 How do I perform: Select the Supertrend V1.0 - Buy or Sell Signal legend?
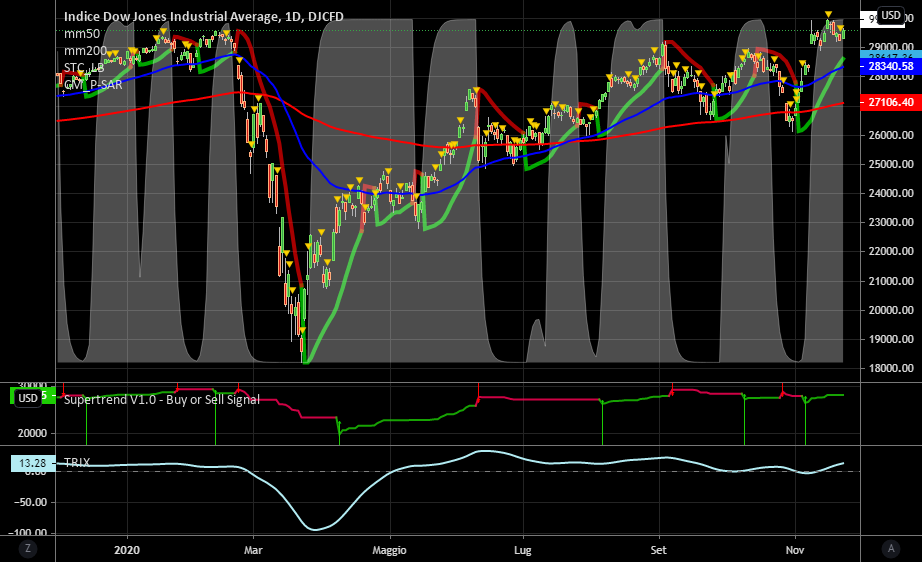click(162, 400)
